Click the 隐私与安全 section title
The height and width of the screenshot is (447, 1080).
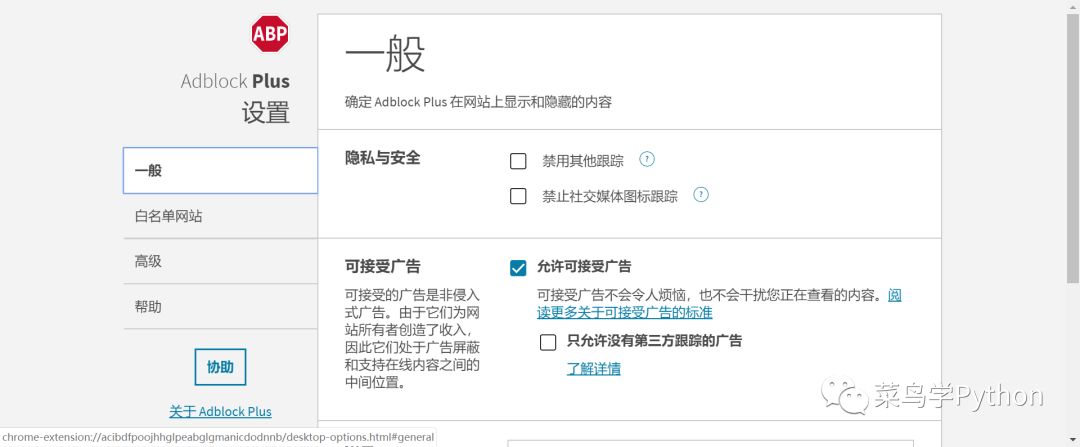tap(383, 158)
